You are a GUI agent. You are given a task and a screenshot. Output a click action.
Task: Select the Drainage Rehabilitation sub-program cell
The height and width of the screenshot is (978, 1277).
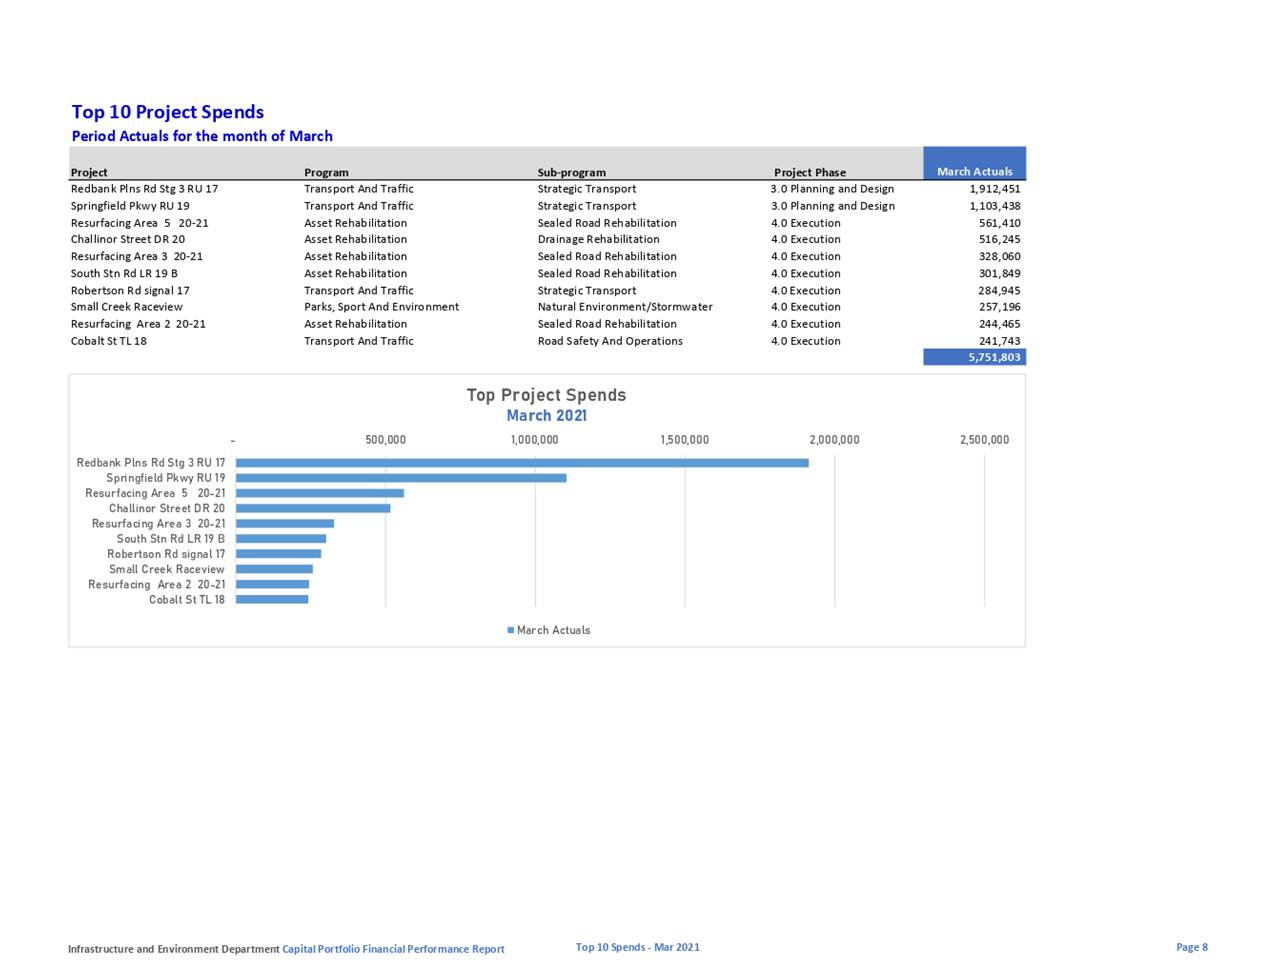pos(598,239)
